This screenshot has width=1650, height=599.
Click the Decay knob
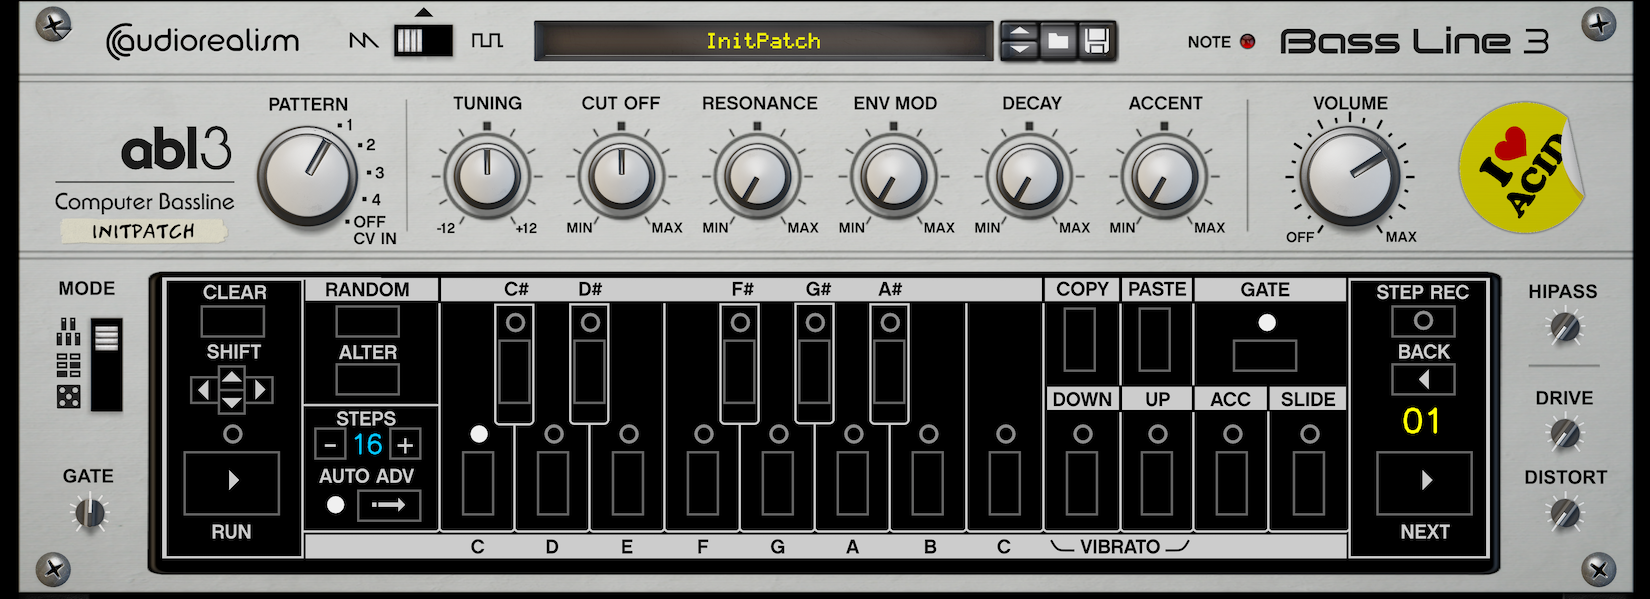click(1029, 175)
